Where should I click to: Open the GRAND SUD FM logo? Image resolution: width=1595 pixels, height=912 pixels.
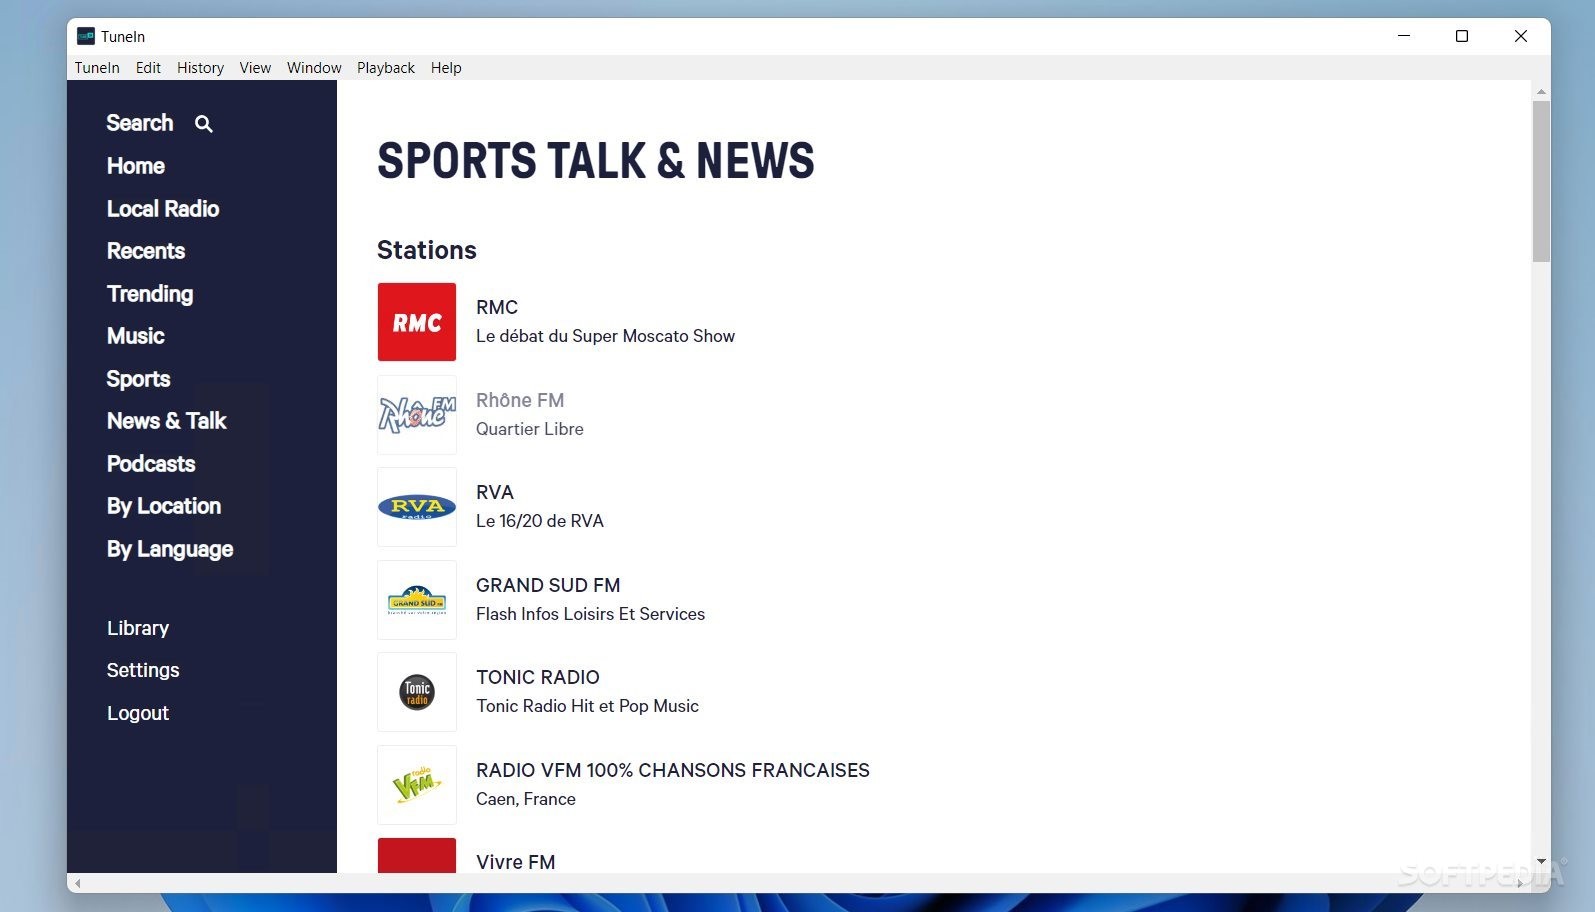(417, 600)
